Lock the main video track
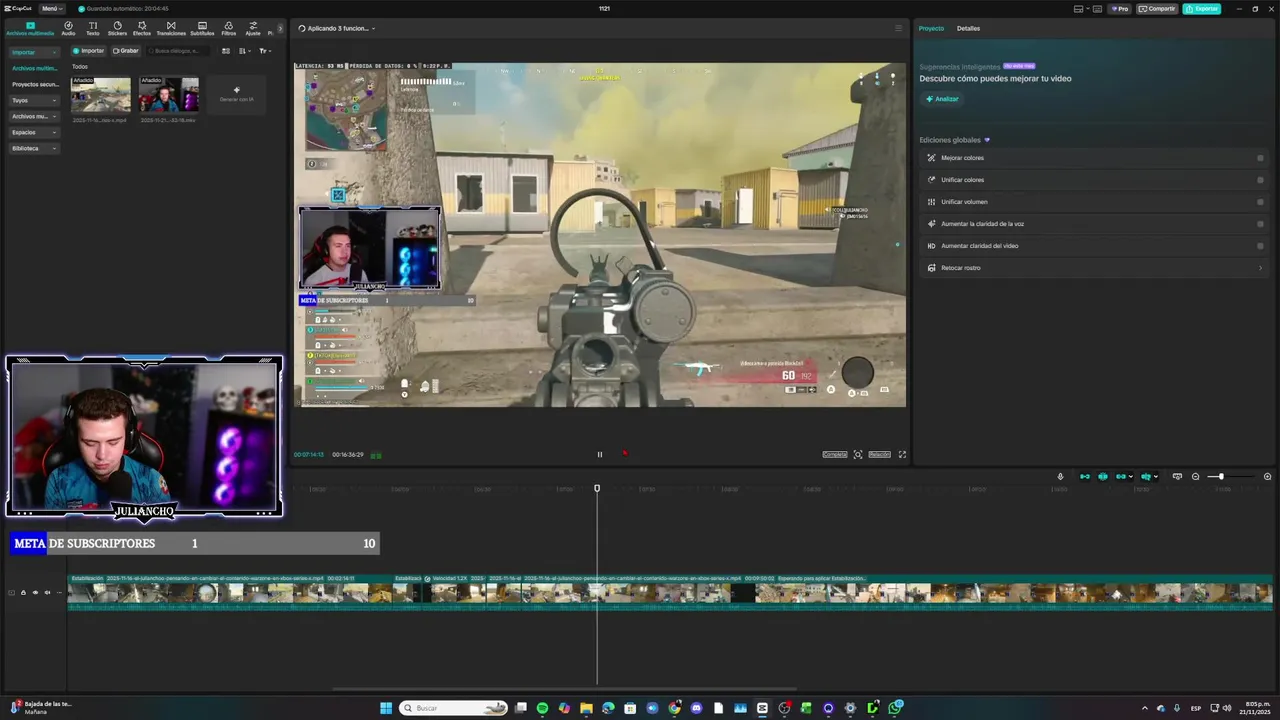 pyautogui.click(x=23, y=592)
